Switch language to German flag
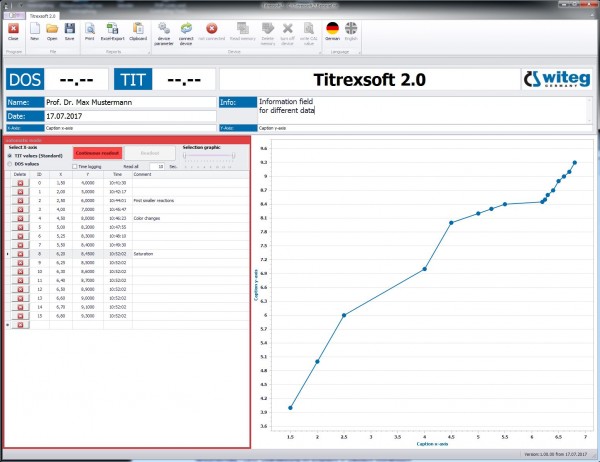Viewport: 600px width, 462px height. pyautogui.click(x=333, y=29)
